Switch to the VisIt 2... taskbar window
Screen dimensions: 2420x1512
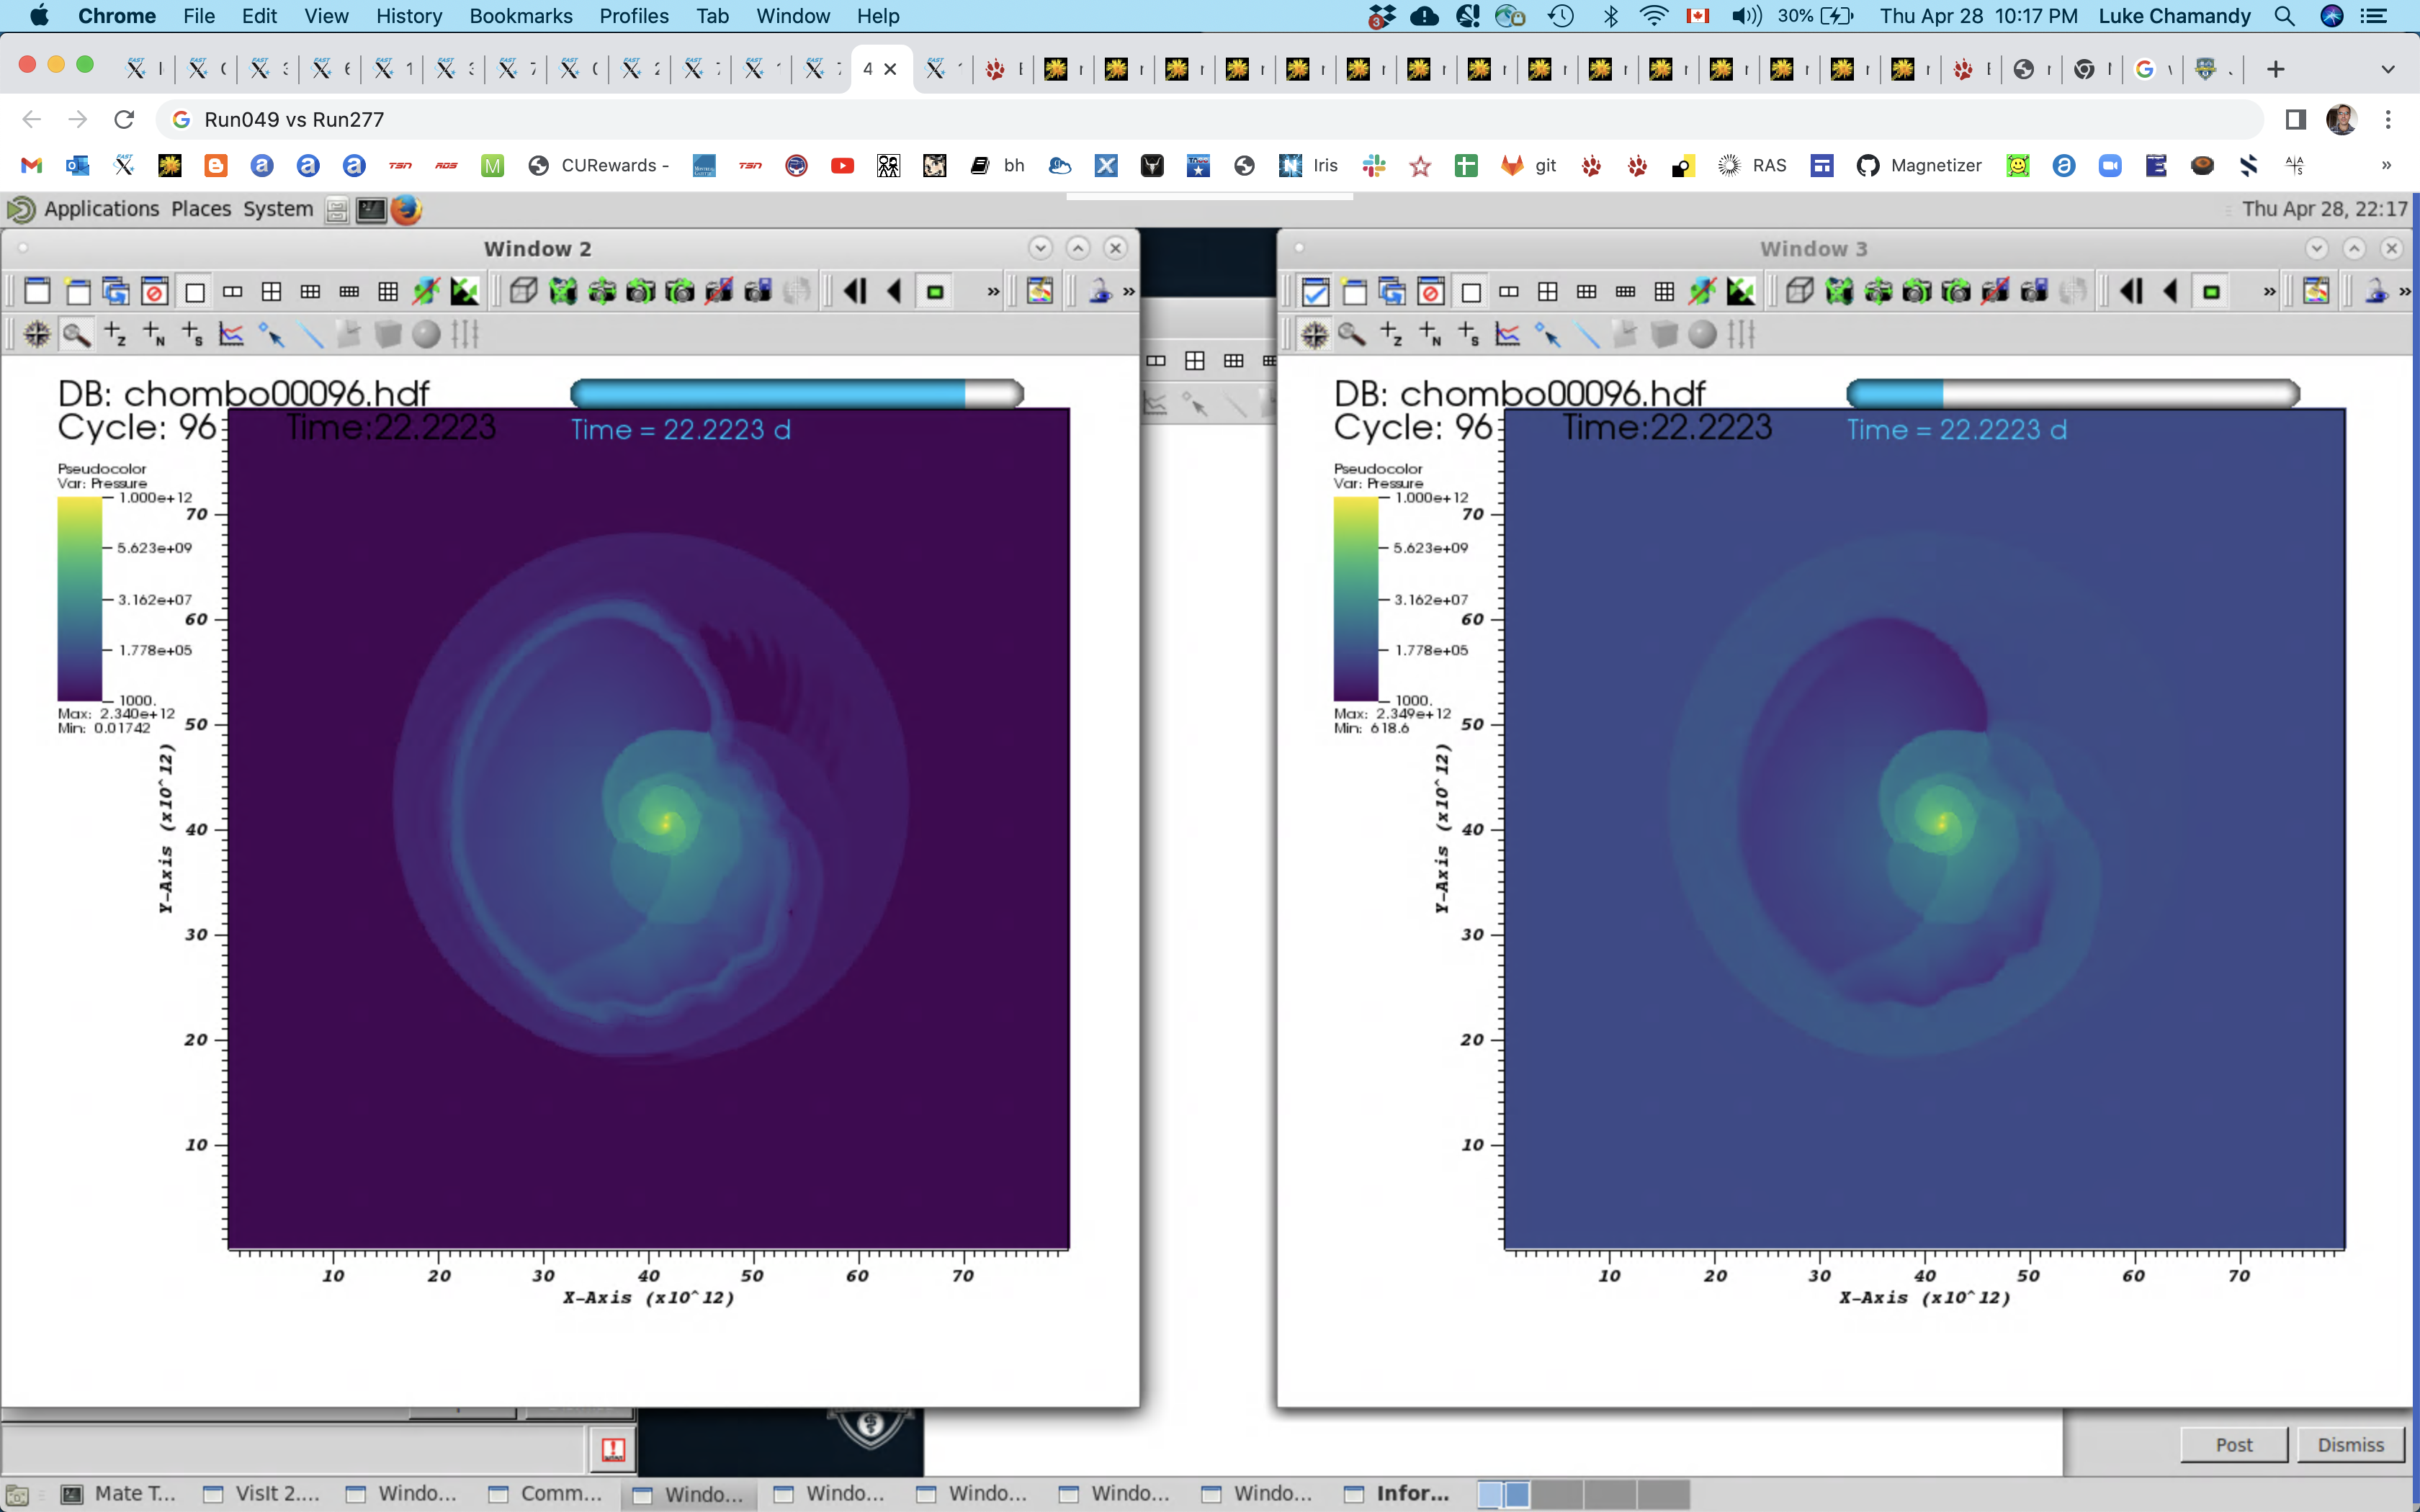pos(263,1494)
